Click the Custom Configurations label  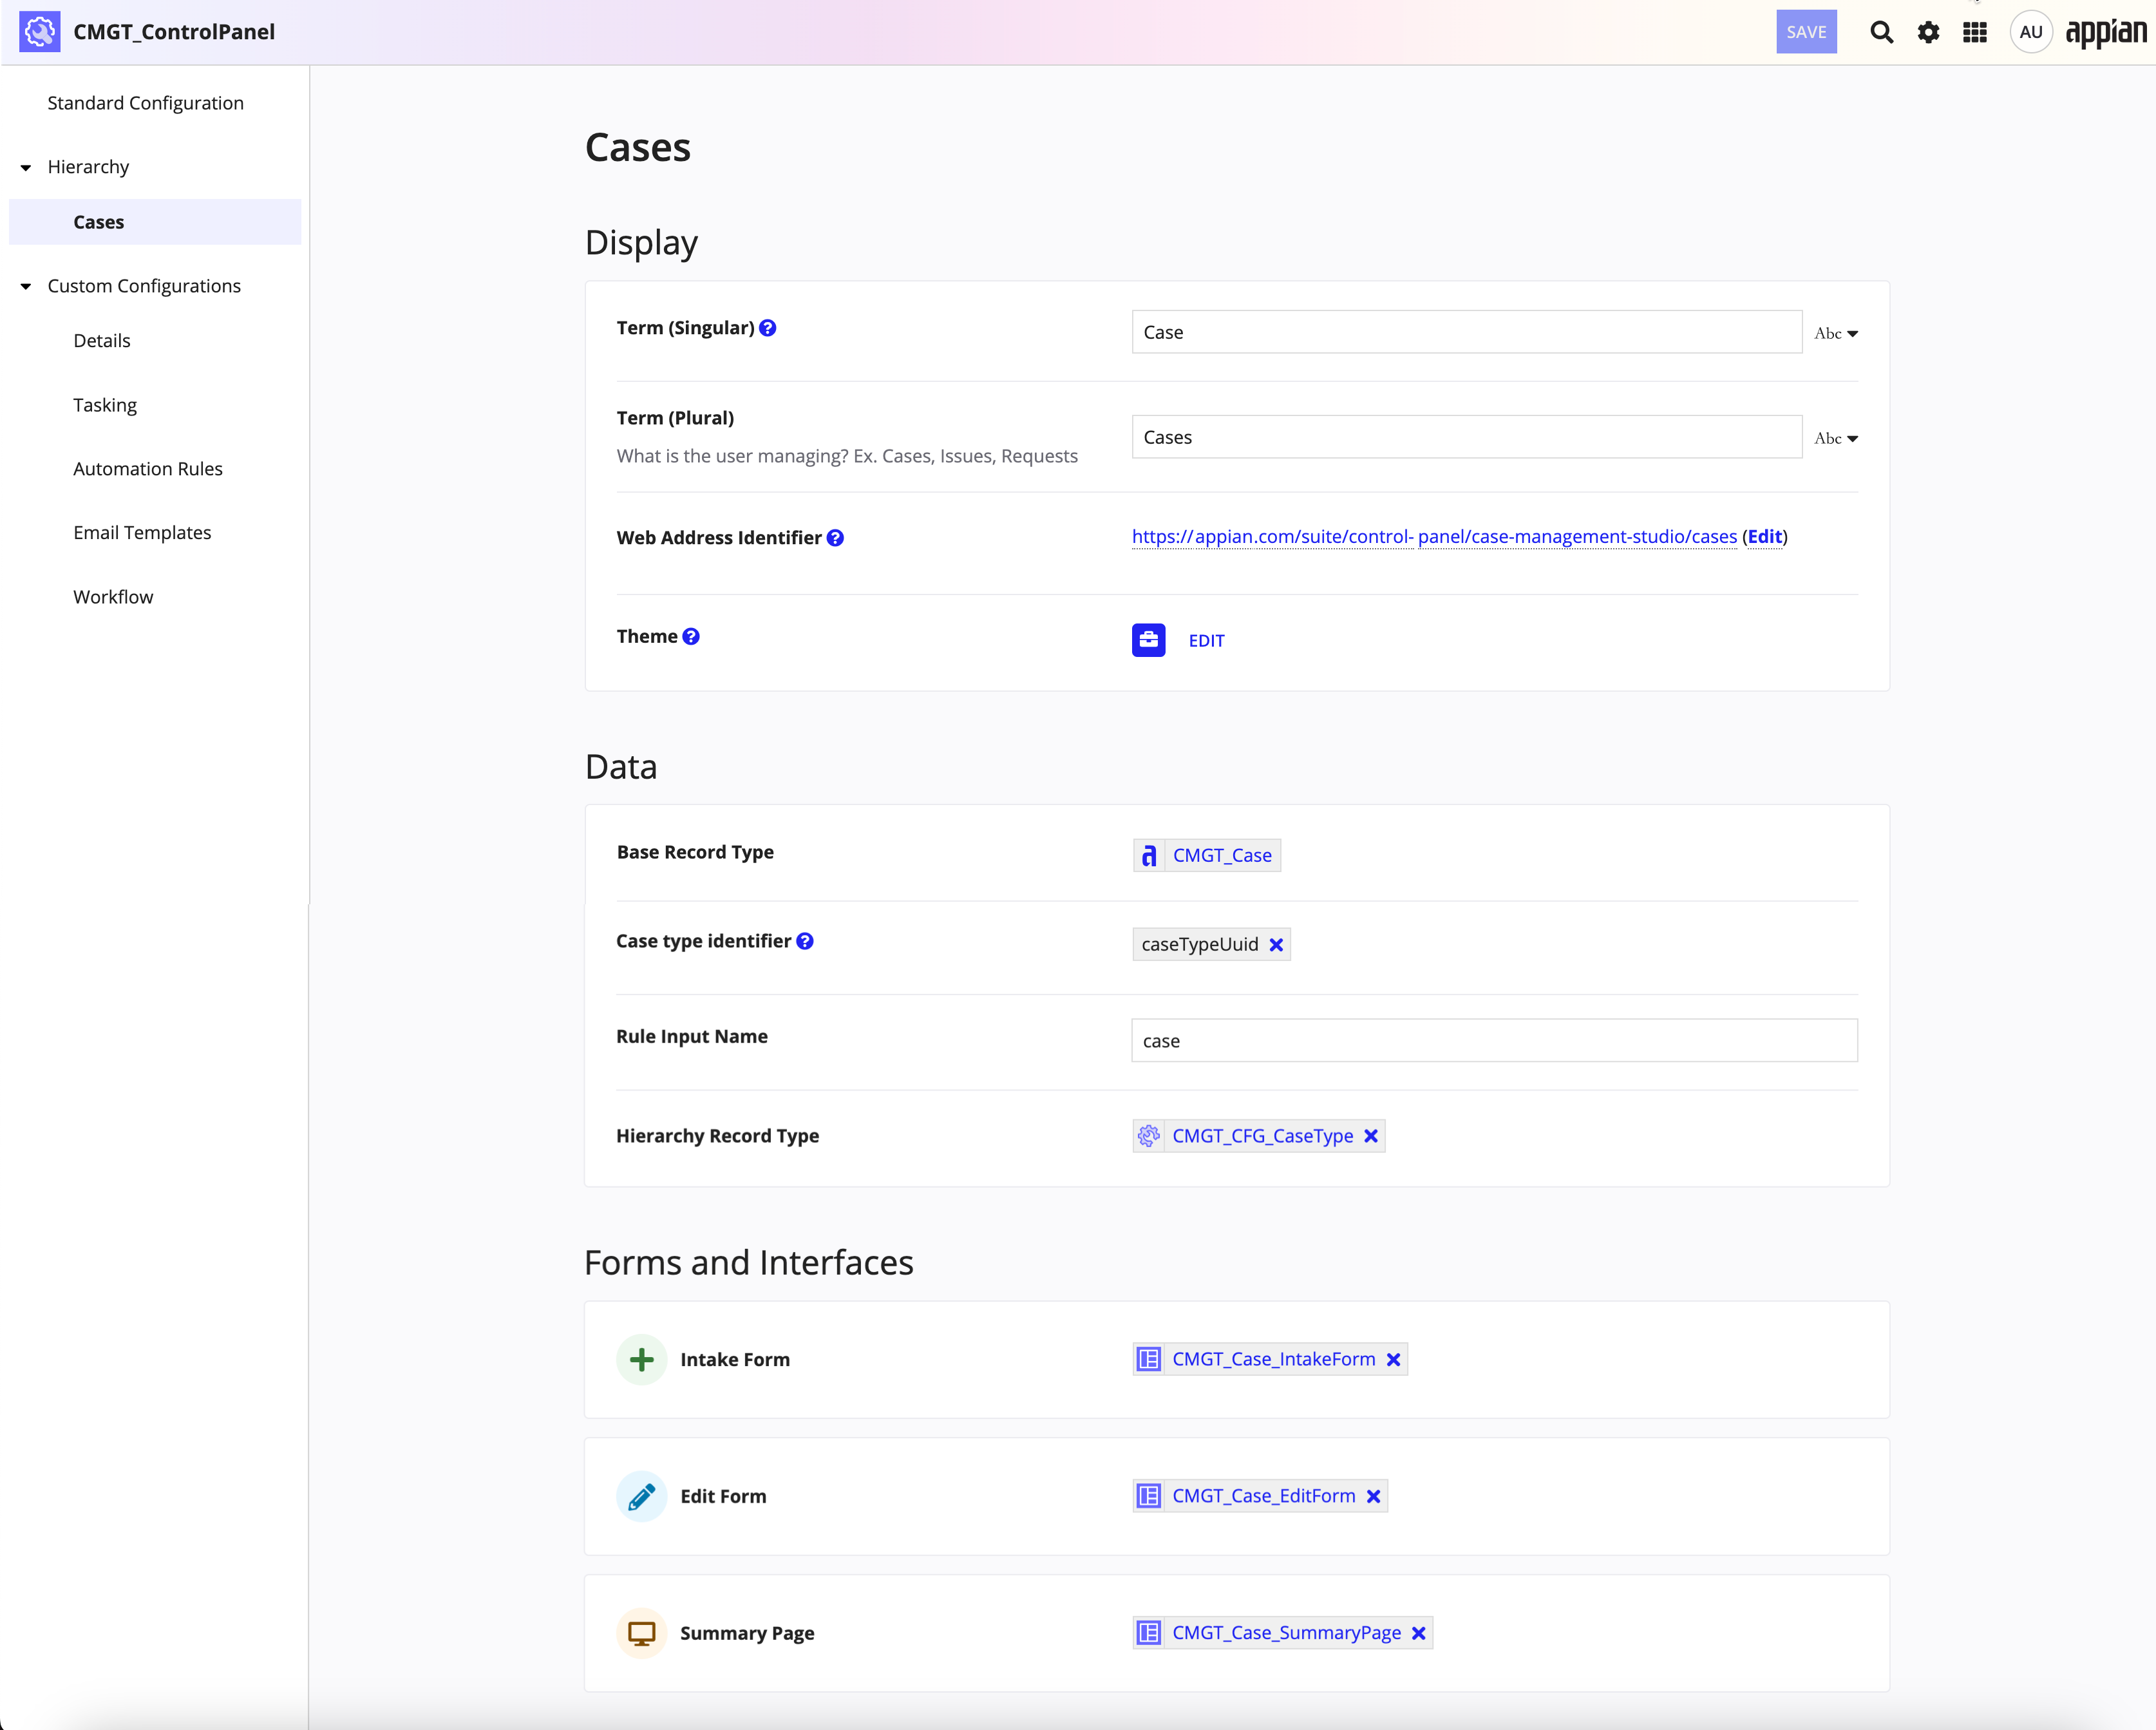point(144,286)
